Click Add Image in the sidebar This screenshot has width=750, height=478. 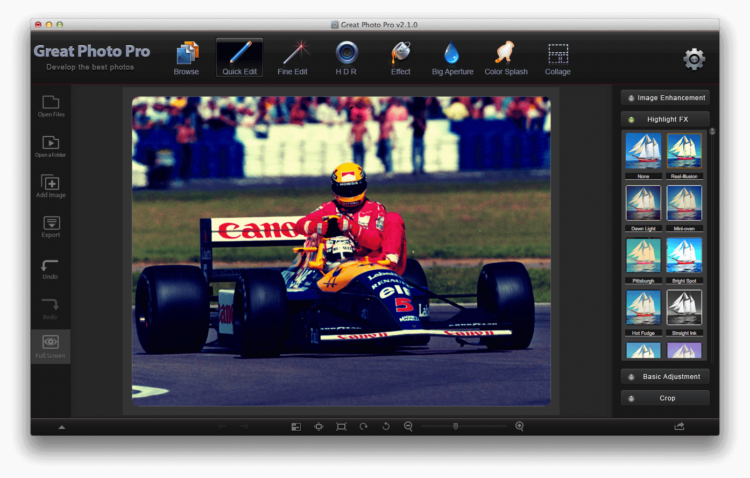coord(51,186)
